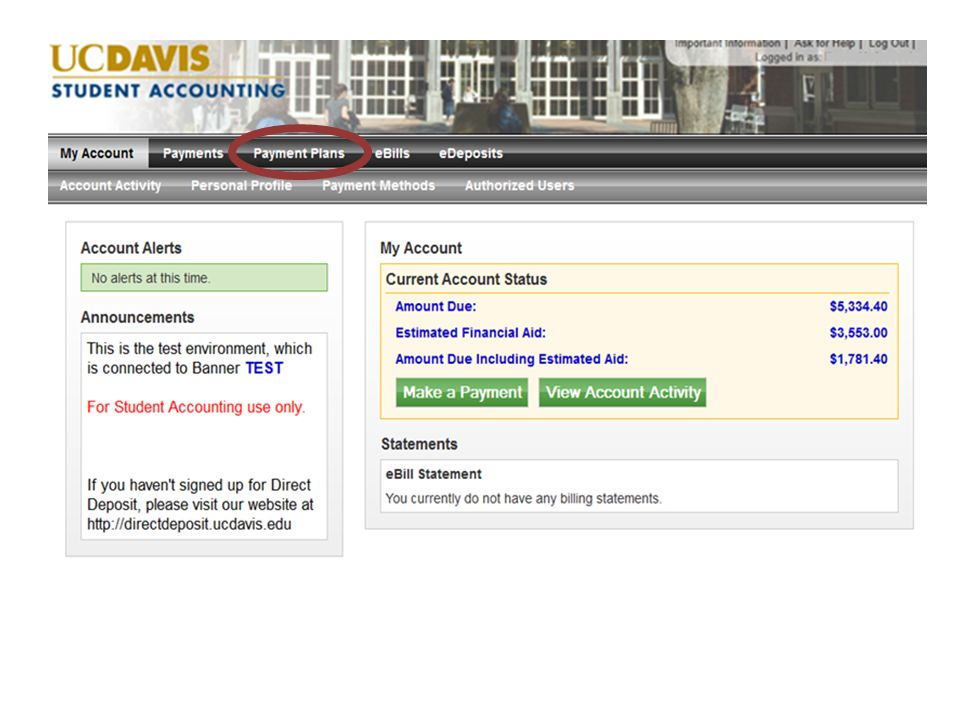Open the eDeposits tab

(470, 153)
